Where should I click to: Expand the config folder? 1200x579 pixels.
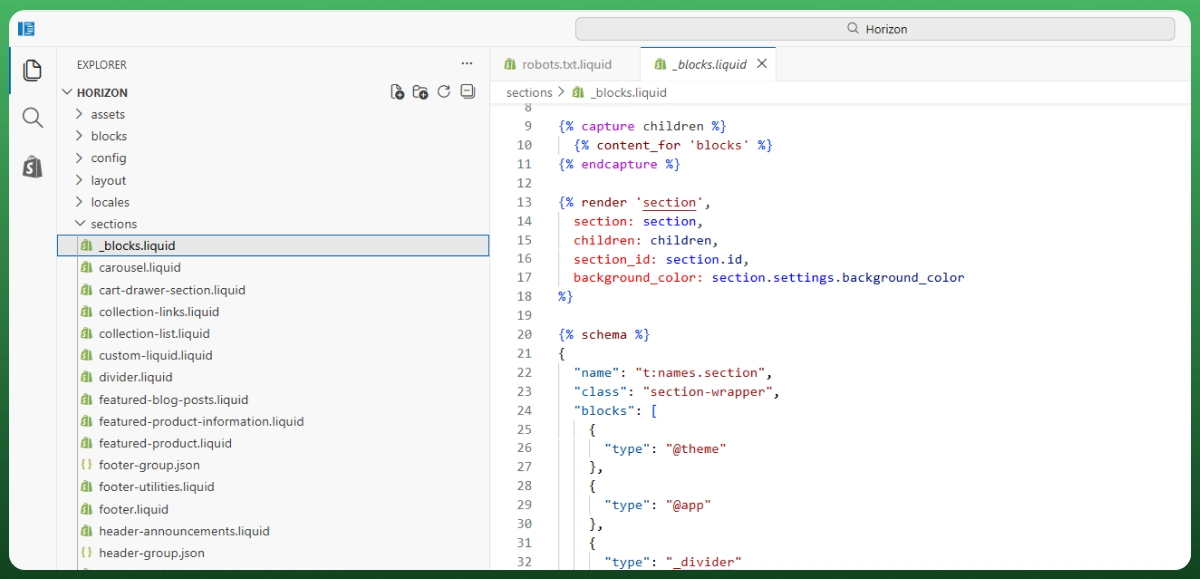[80, 158]
